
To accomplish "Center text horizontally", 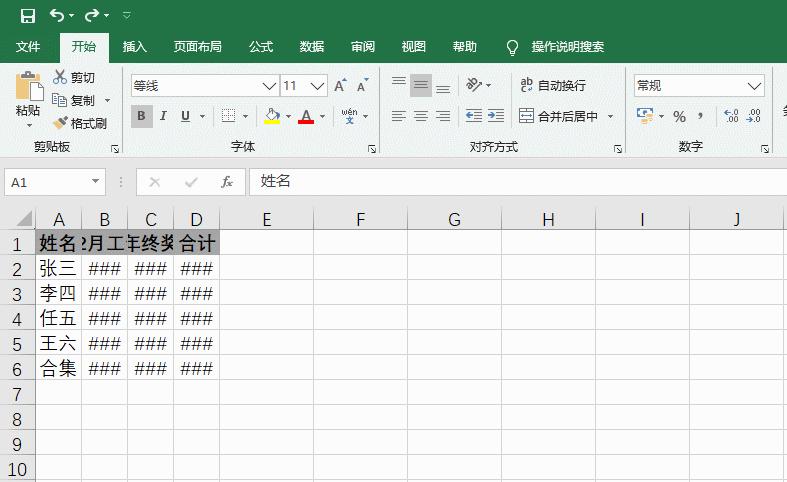I will click(421, 116).
